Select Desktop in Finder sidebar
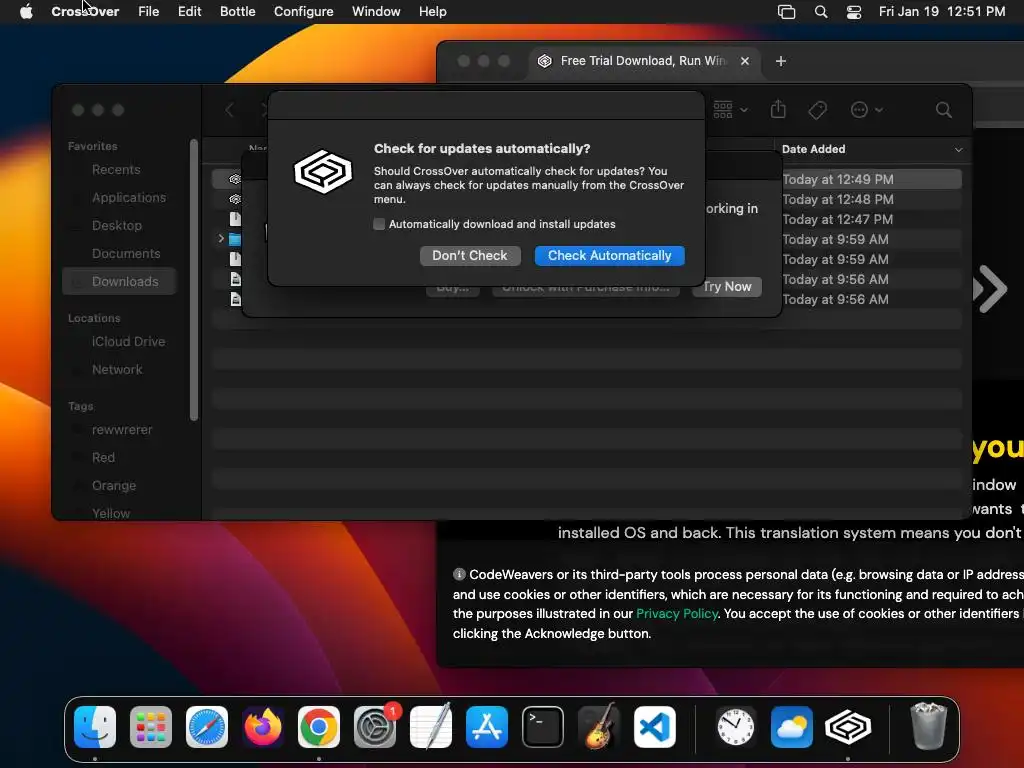Screen dimensions: 1024x768 117,226
